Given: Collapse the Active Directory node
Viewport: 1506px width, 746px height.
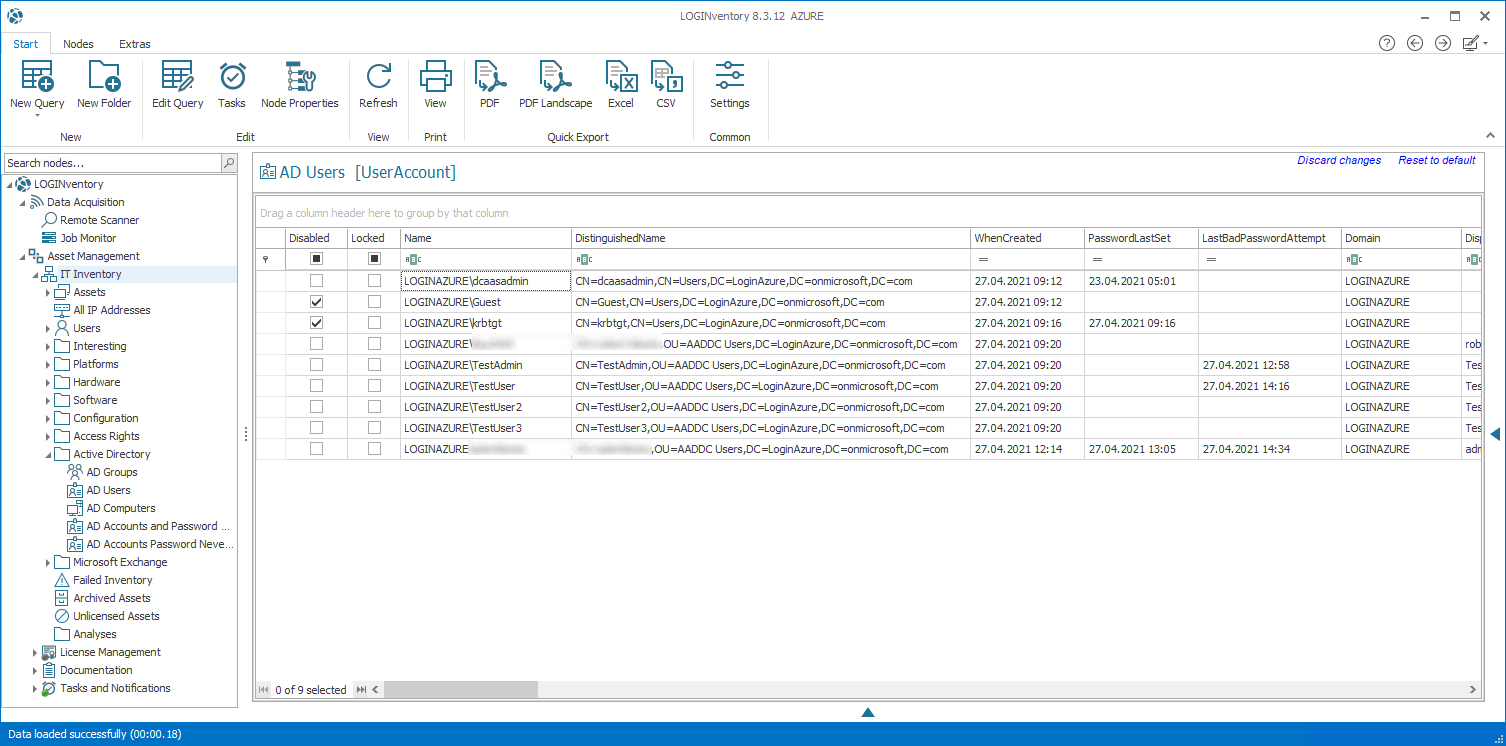Looking at the screenshot, I should [x=47, y=454].
